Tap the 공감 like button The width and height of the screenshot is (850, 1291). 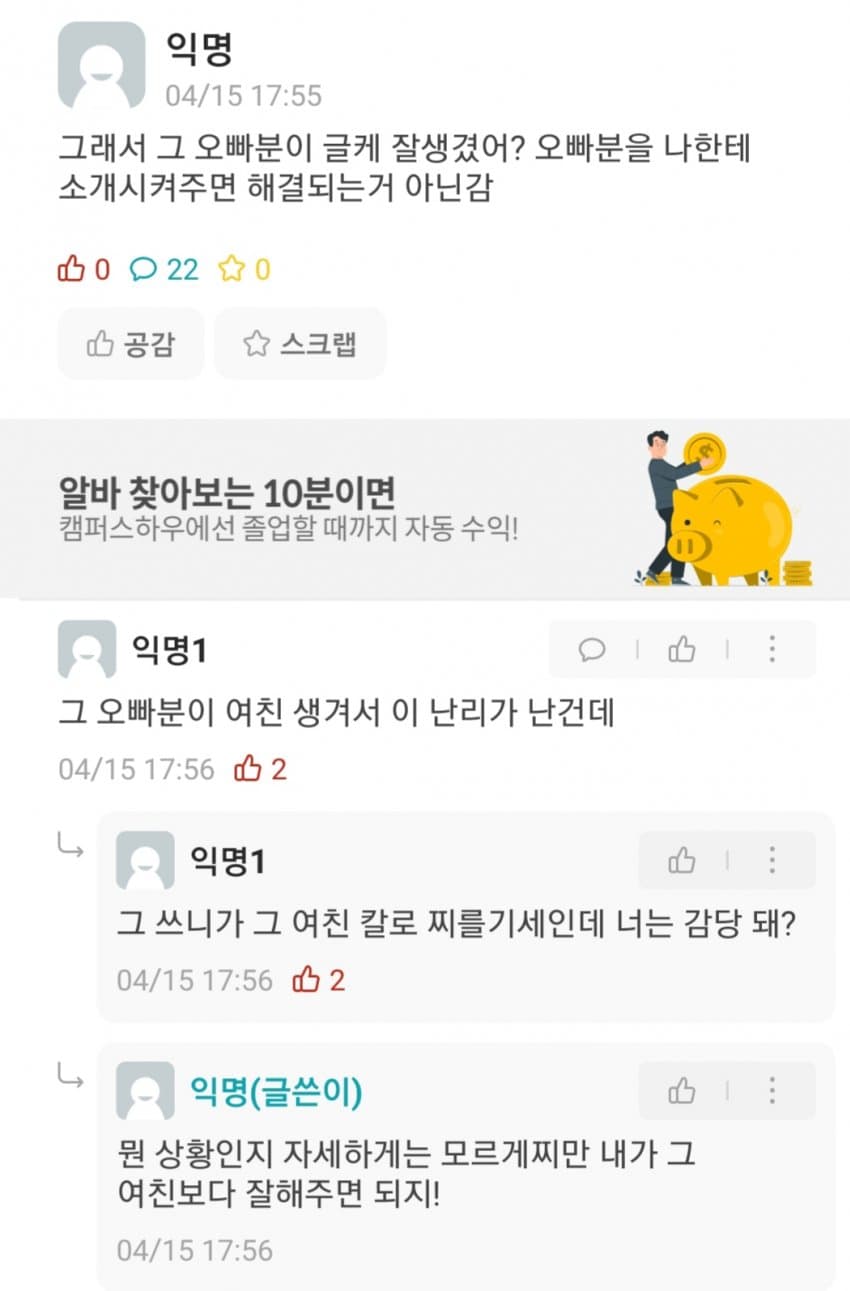131,344
